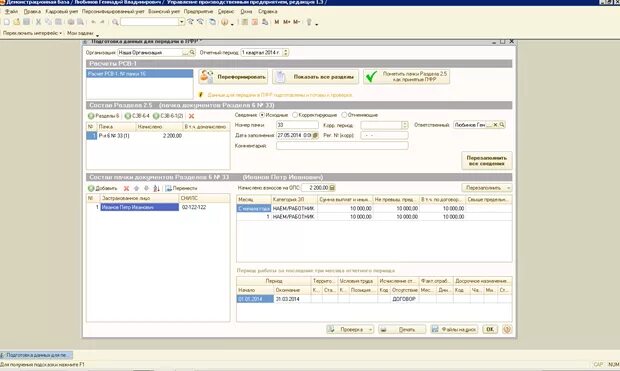This screenshot has height=371, width=620.
Task: Open the Файл menu
Action: (x=11, y=11)
